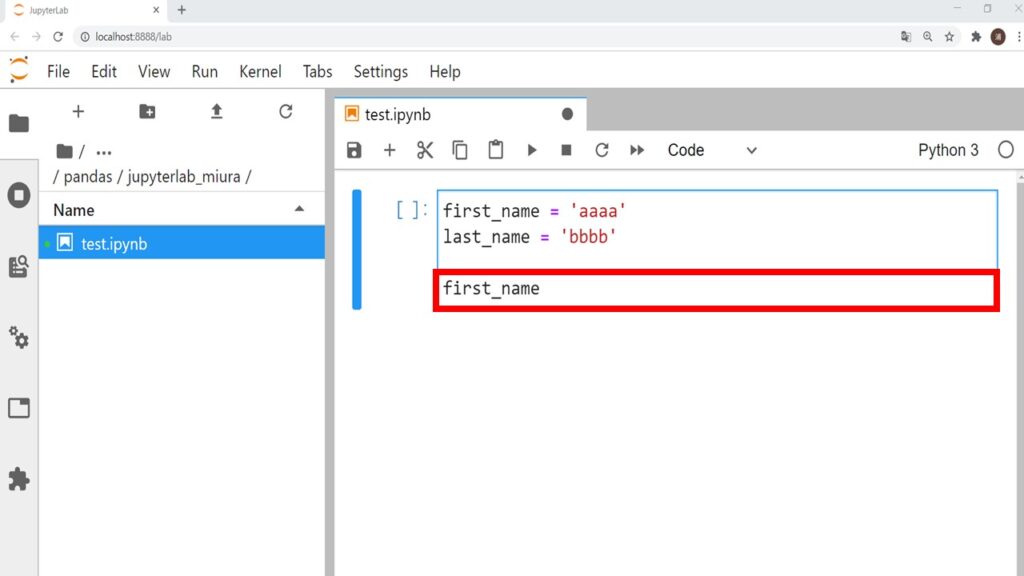
Task: Cut the selected cell with scissors icon
Action: [424, 149]
